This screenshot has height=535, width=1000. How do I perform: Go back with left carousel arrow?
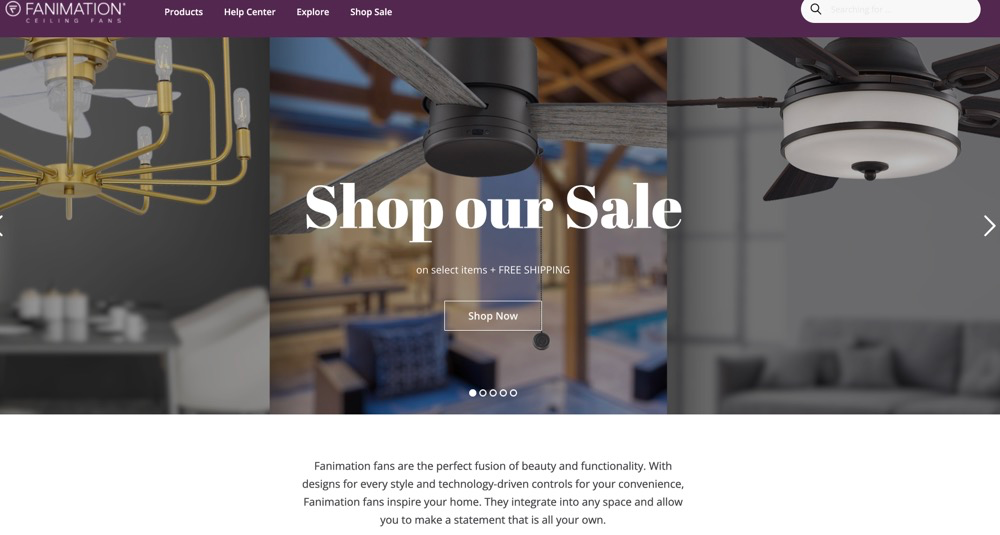pos(2,226)
